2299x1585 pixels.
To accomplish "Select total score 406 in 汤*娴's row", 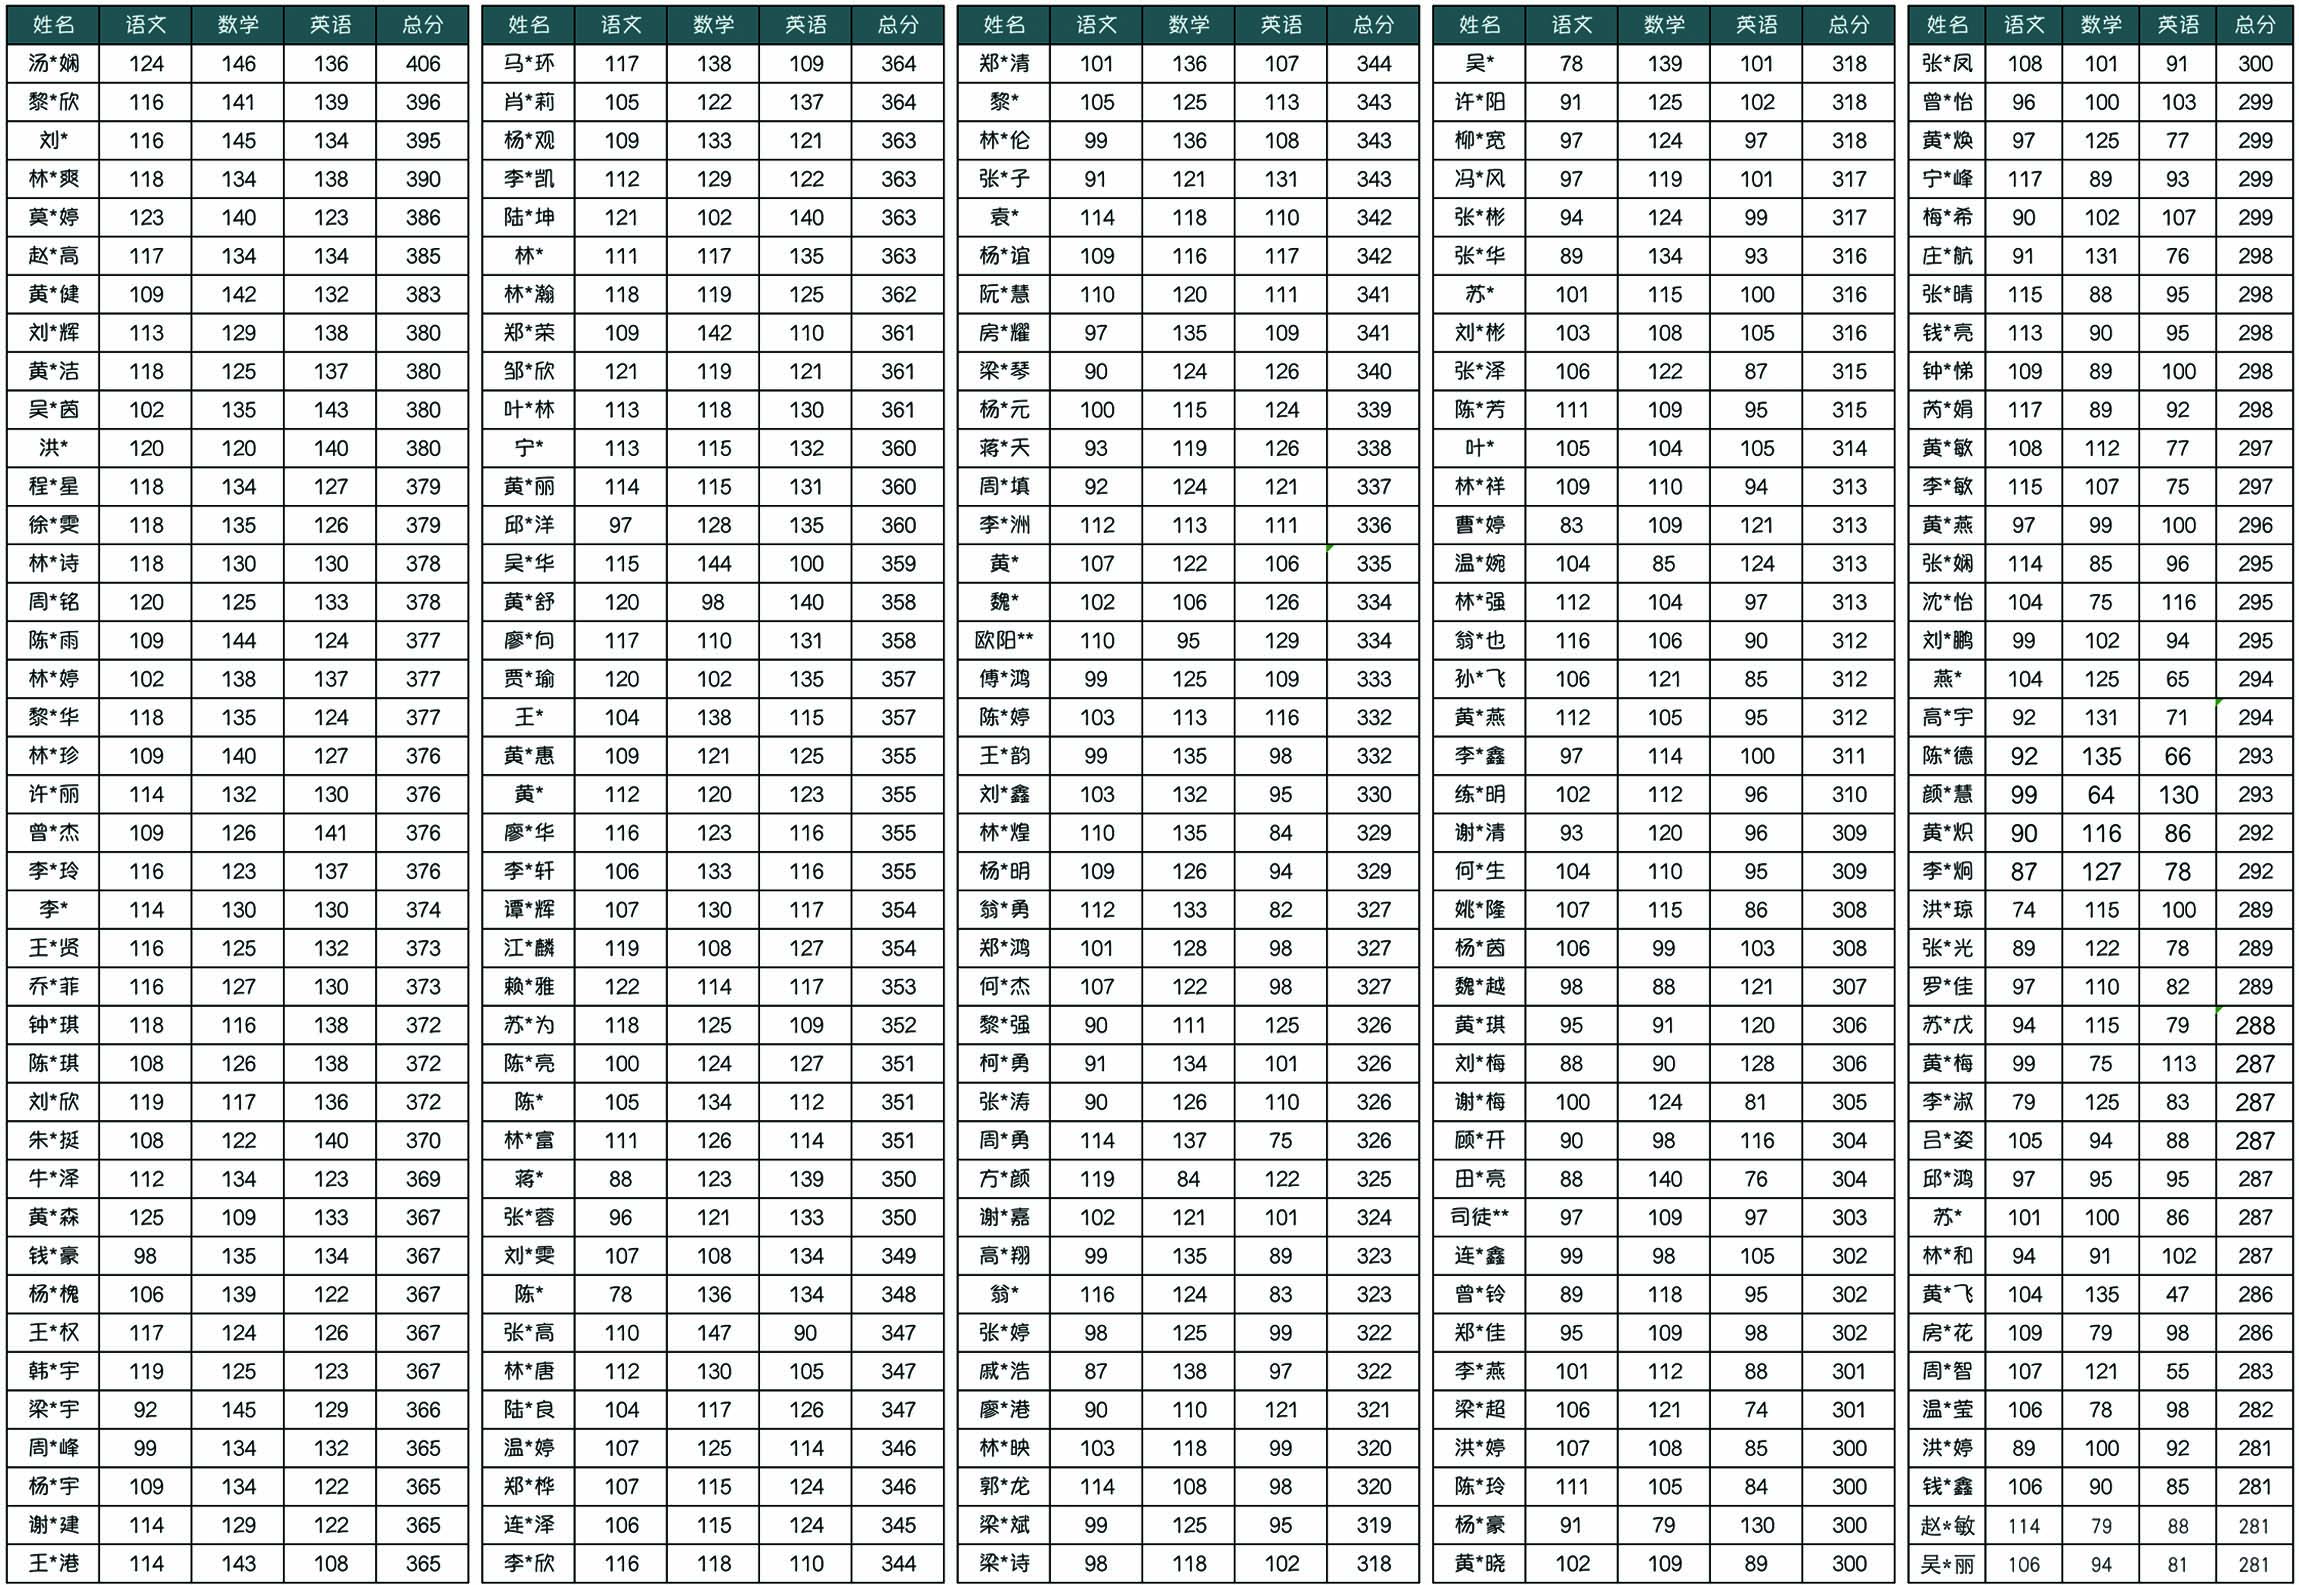I will pos(423,64).
